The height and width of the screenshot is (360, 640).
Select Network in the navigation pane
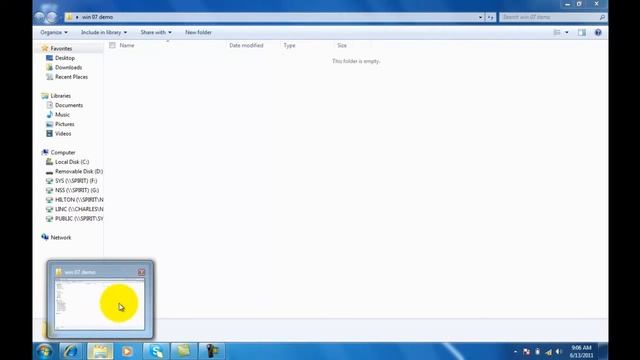pos(61,238)
